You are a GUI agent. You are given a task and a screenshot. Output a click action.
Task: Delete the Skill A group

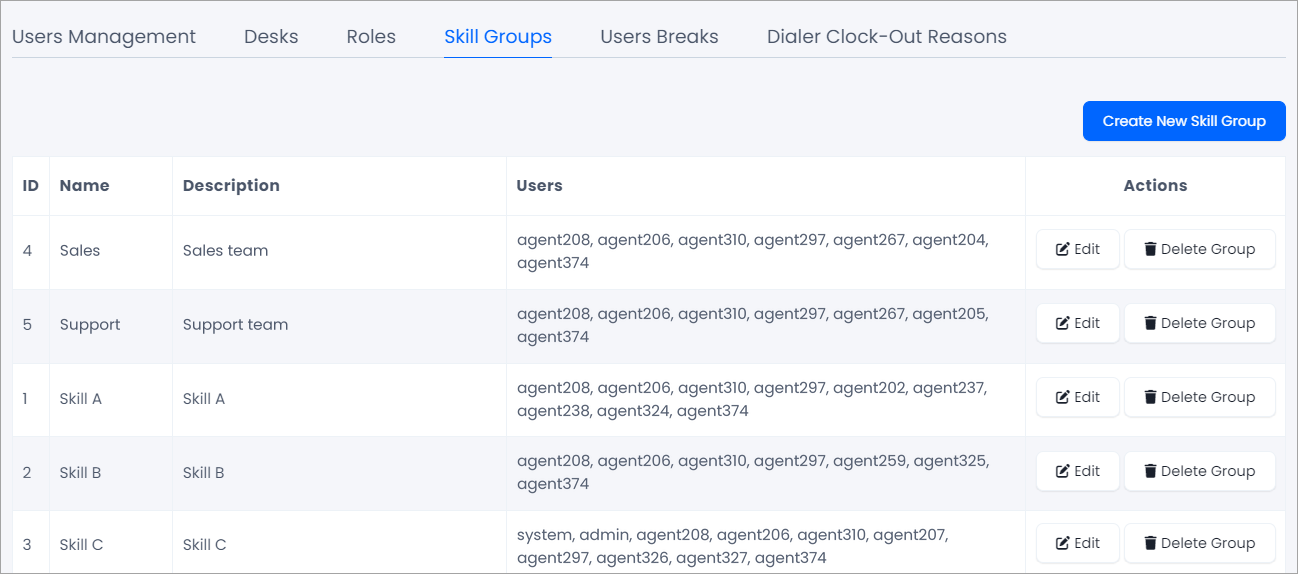point(1200,397)
